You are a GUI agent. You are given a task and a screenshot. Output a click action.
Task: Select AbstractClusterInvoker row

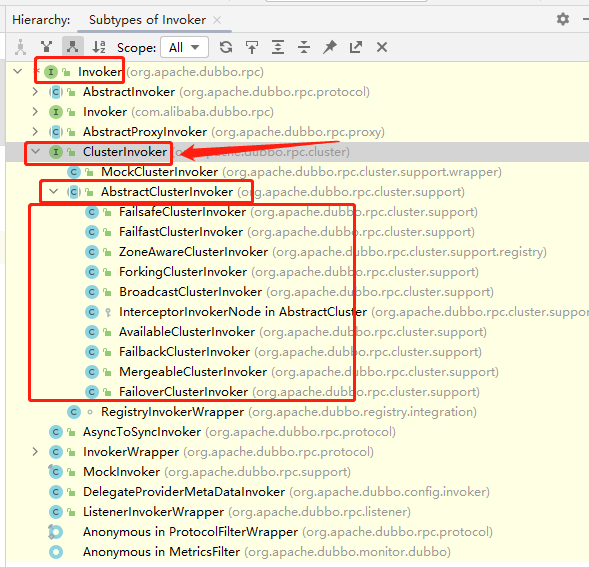(x=297, y=192)
